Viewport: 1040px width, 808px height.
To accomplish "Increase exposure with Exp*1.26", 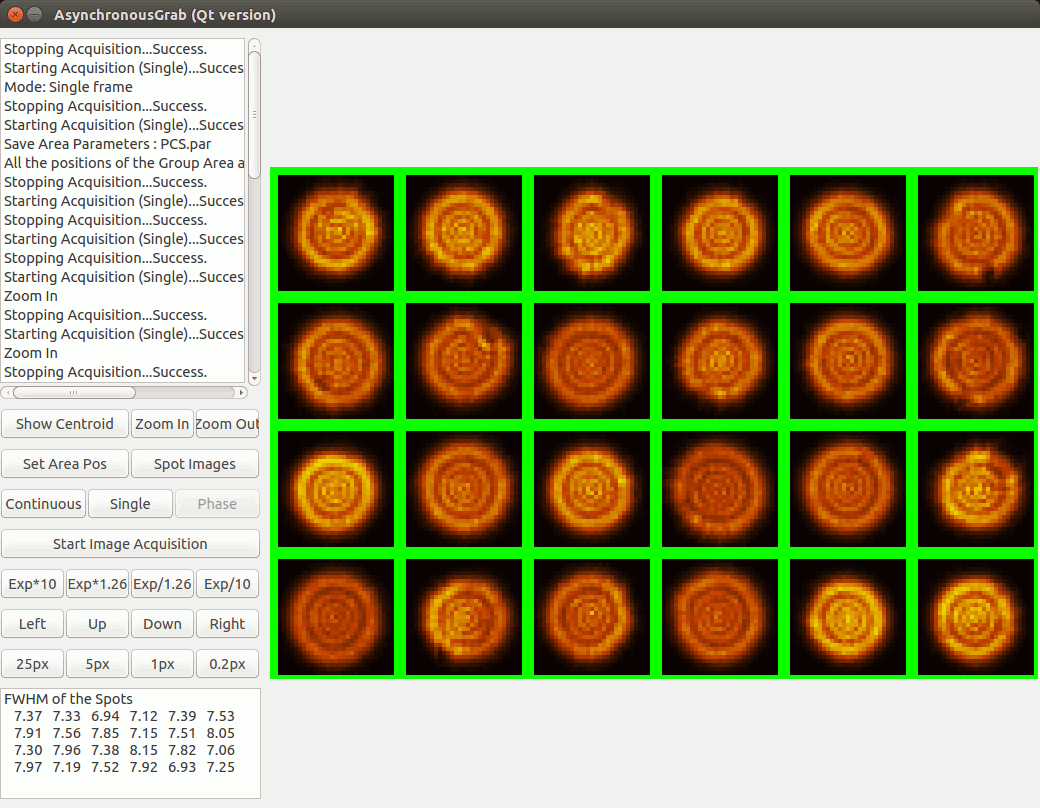I will pyautogui.click(x=97, y=584).
